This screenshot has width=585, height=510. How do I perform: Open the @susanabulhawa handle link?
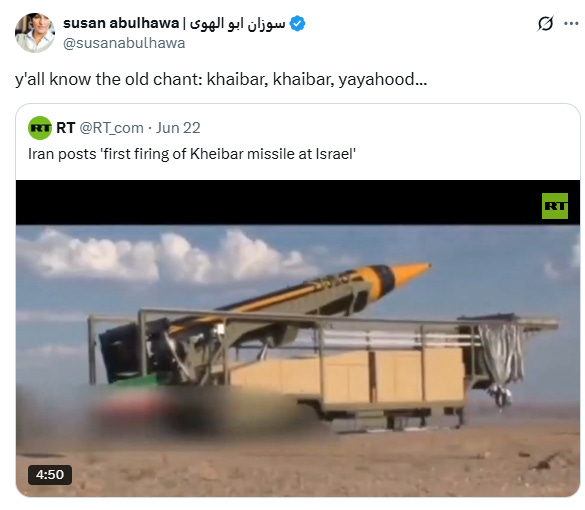point(124,43)
